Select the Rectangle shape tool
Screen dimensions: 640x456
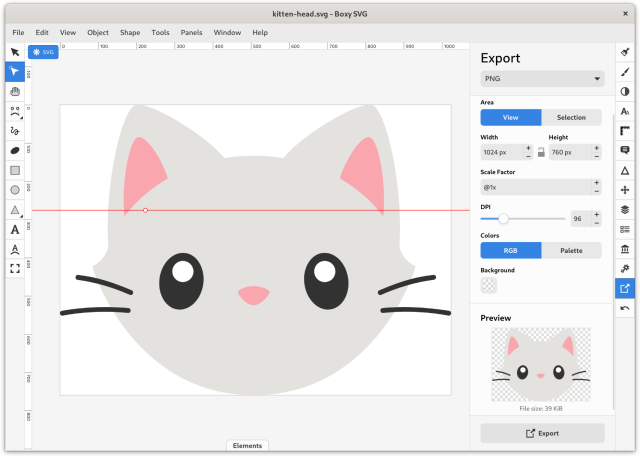(15, 170)
